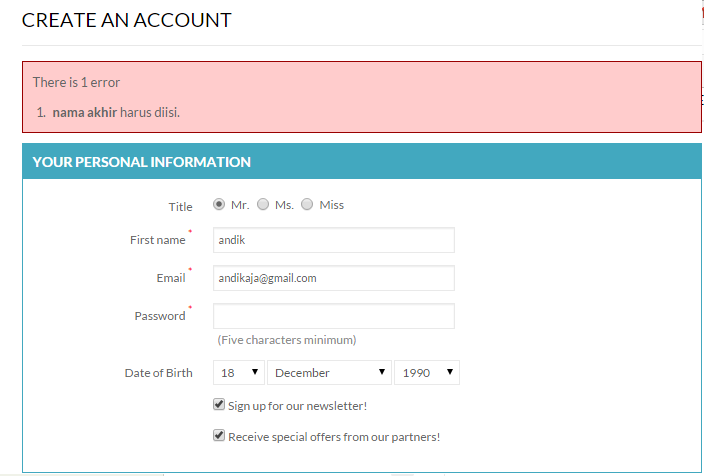This screenshot has width=704, height=476.
Task: Click the 'Receive special offers from our partners!' label
Action: 334,437
